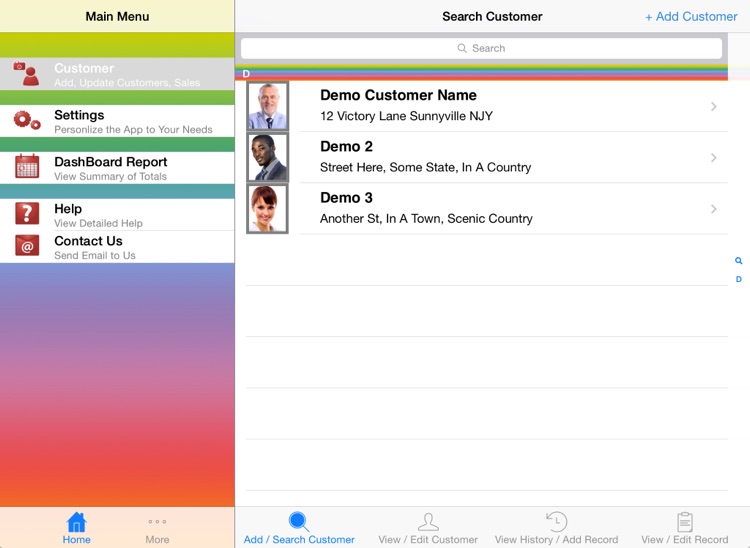
Task: Click 'View Detailed Help' subtitle
Action: click(98, 223)
